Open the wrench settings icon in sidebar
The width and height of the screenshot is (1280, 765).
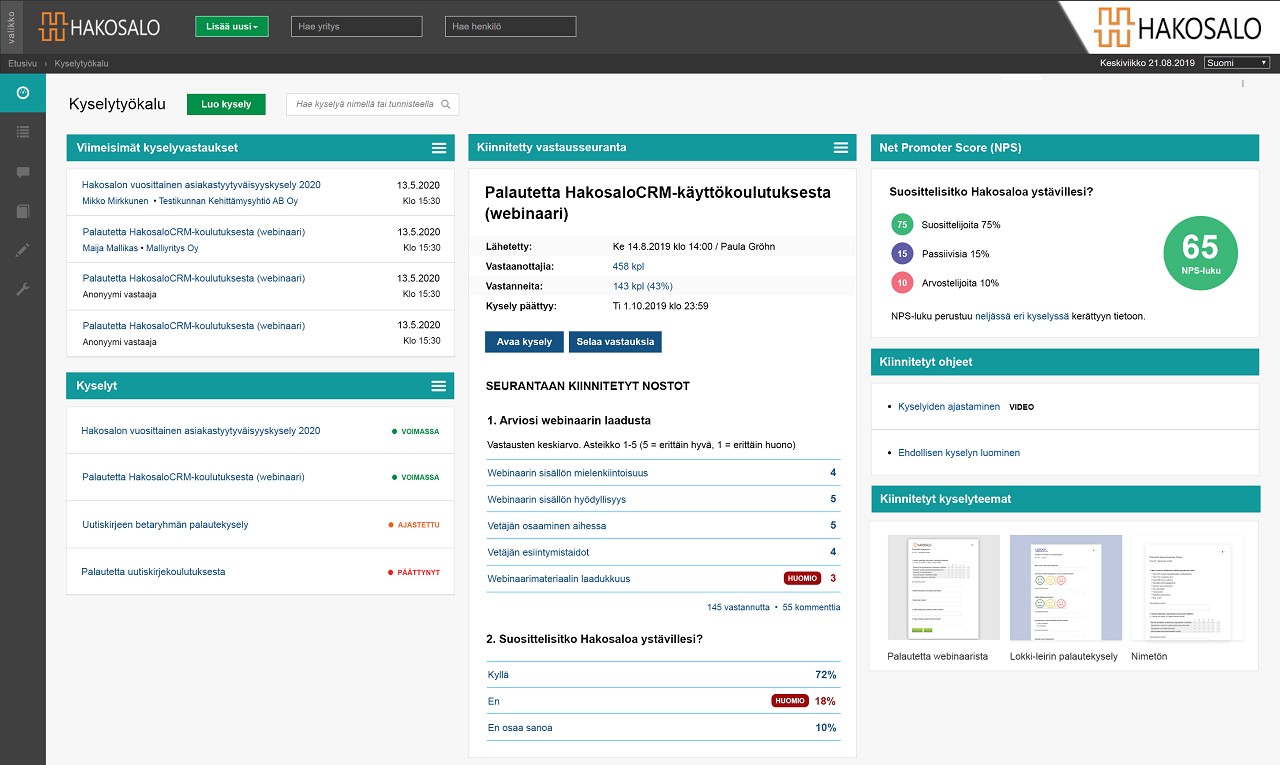(23, 290)
